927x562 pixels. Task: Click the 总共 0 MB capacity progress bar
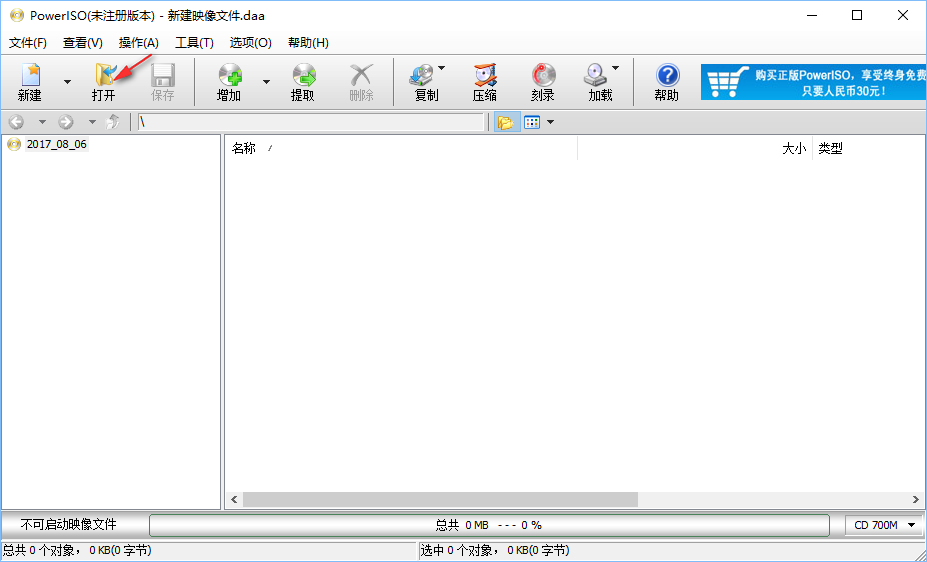[489, 525]
